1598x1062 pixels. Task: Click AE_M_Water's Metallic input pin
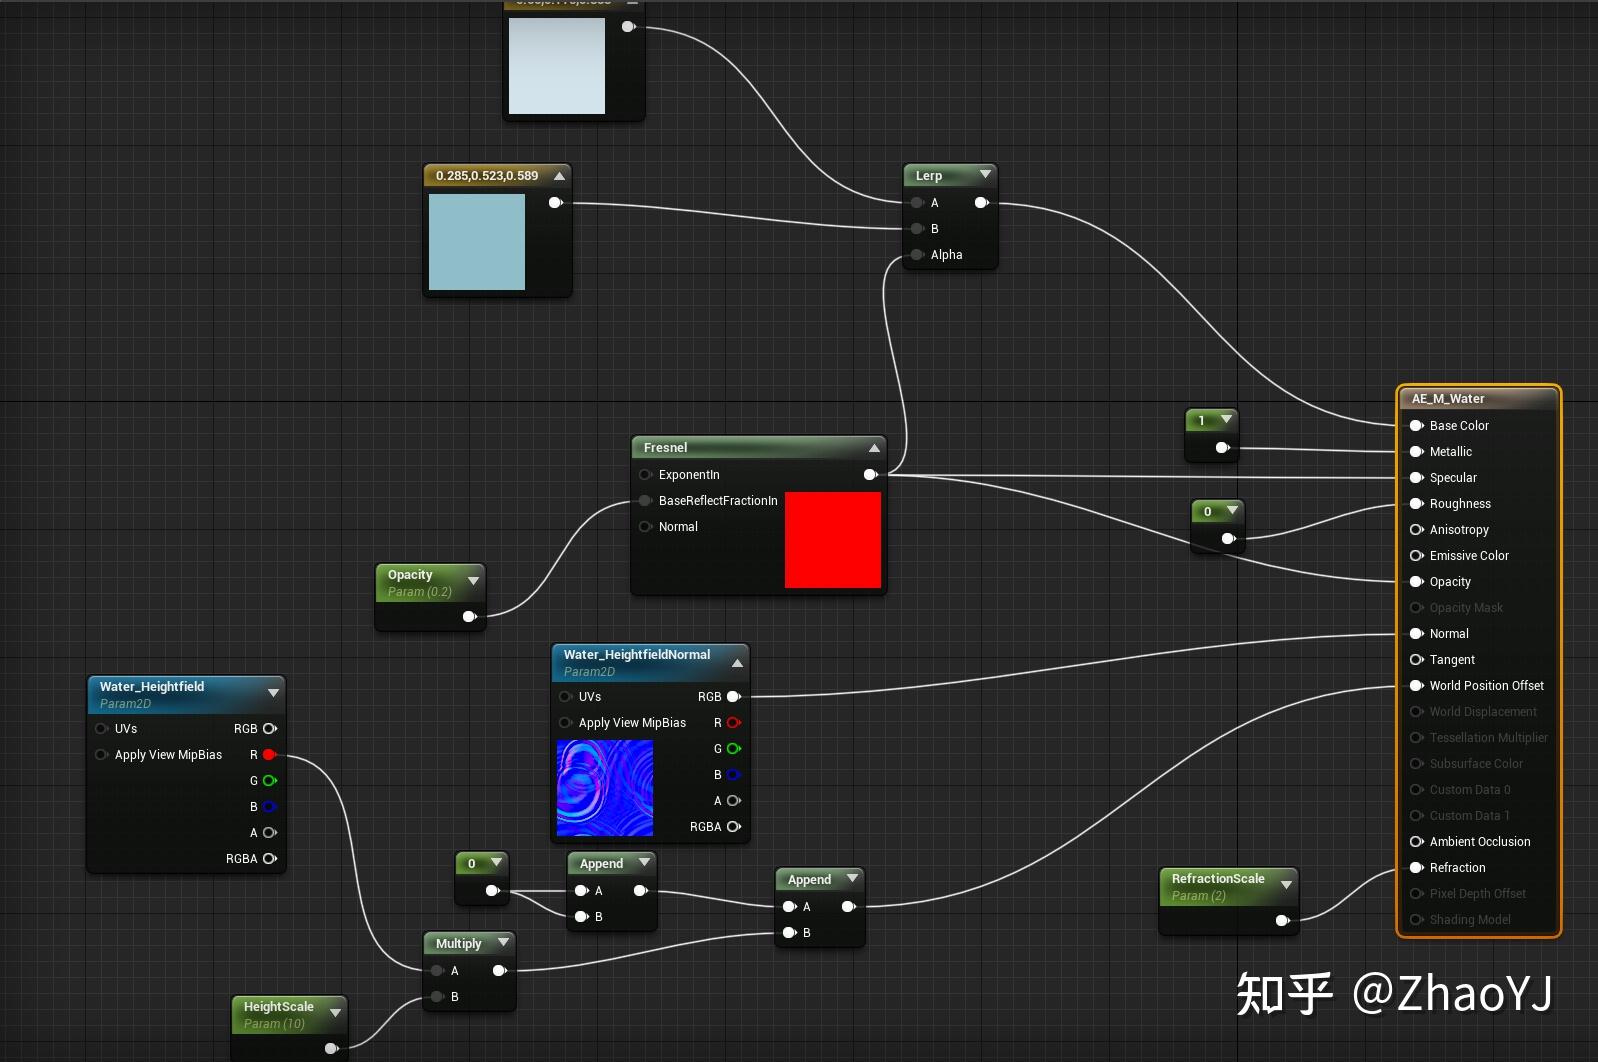[x=1417, y=452]
